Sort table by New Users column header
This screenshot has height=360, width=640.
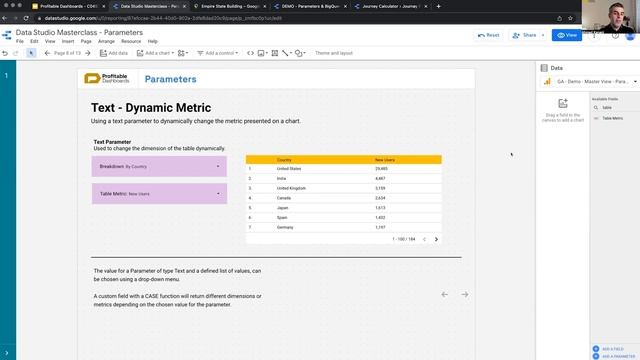tap(384, 160)
